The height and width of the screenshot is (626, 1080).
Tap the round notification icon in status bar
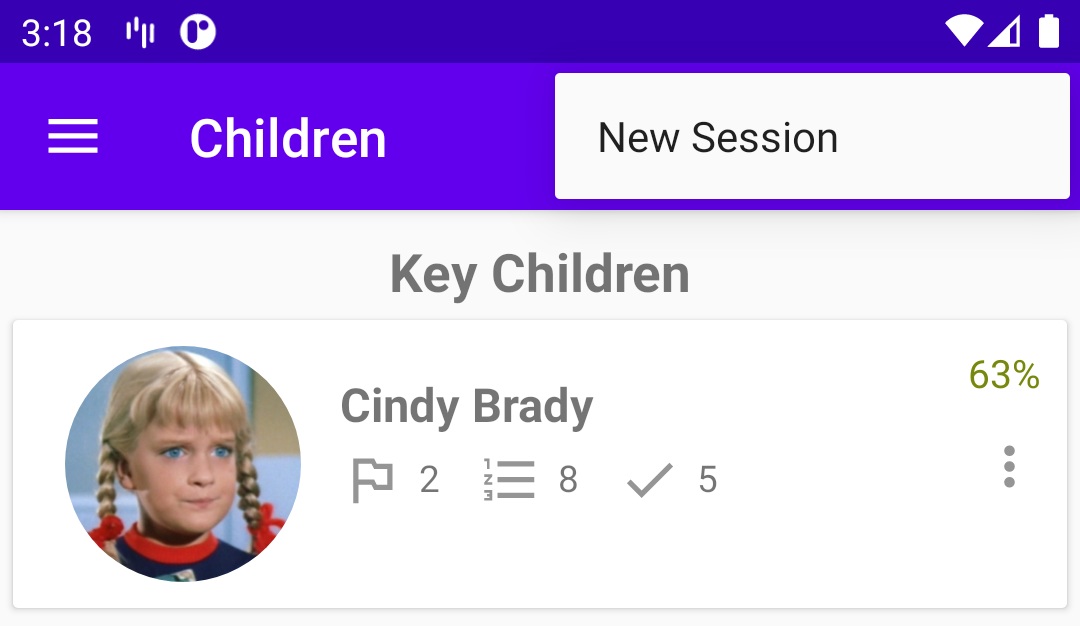click(x=198, y=33)
